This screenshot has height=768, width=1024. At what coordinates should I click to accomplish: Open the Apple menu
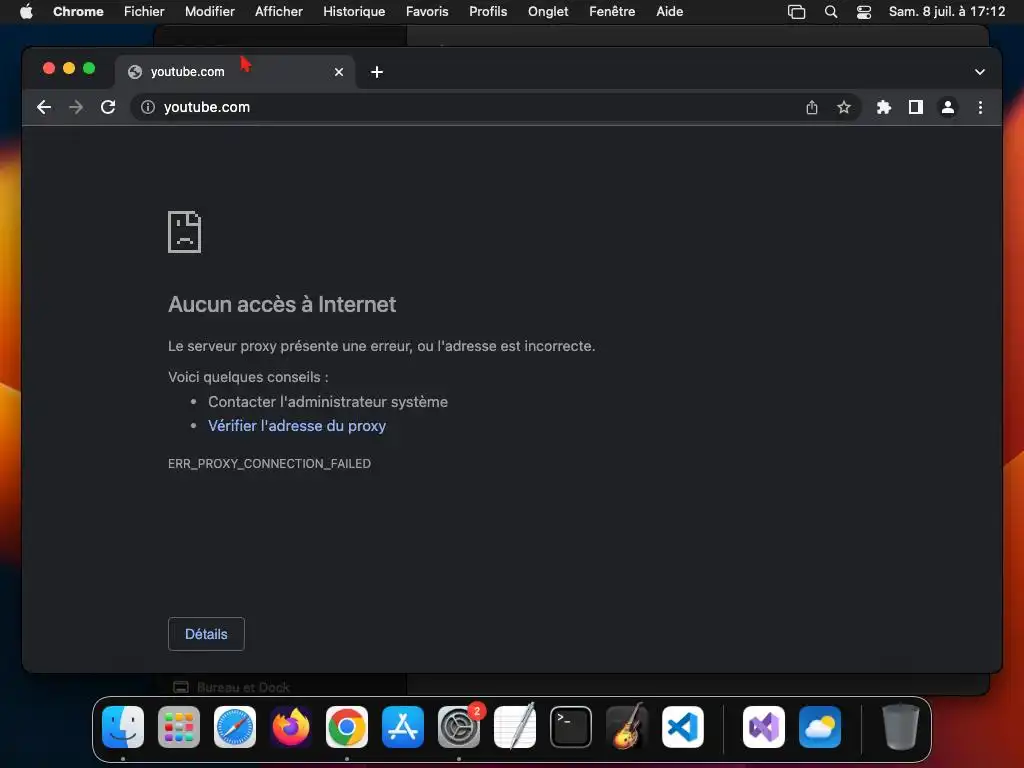click(x=26, y=12)
